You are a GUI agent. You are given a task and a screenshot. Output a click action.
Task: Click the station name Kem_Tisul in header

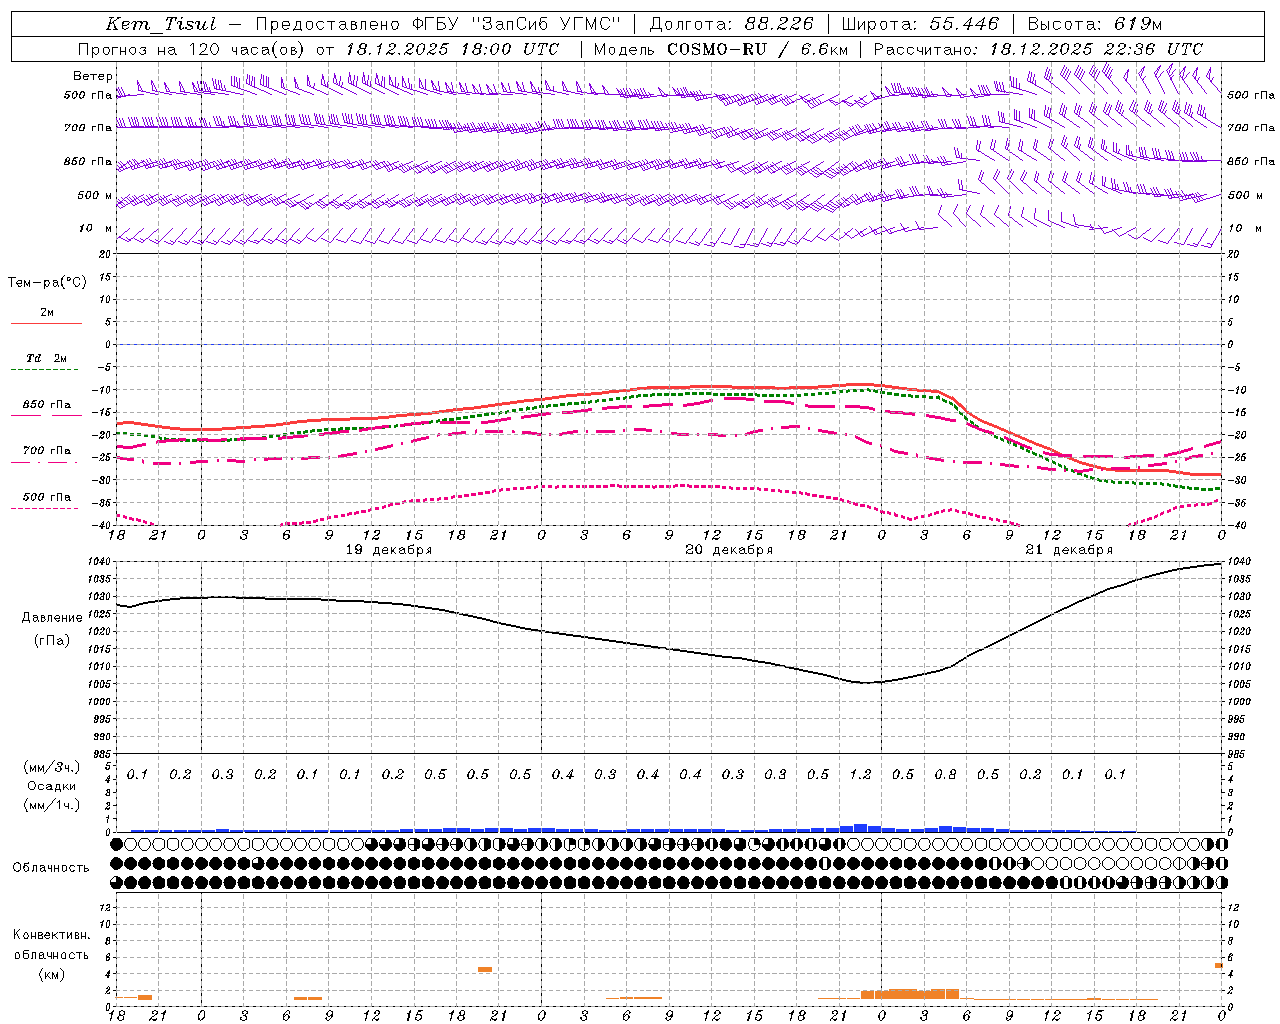coord(160,24)
